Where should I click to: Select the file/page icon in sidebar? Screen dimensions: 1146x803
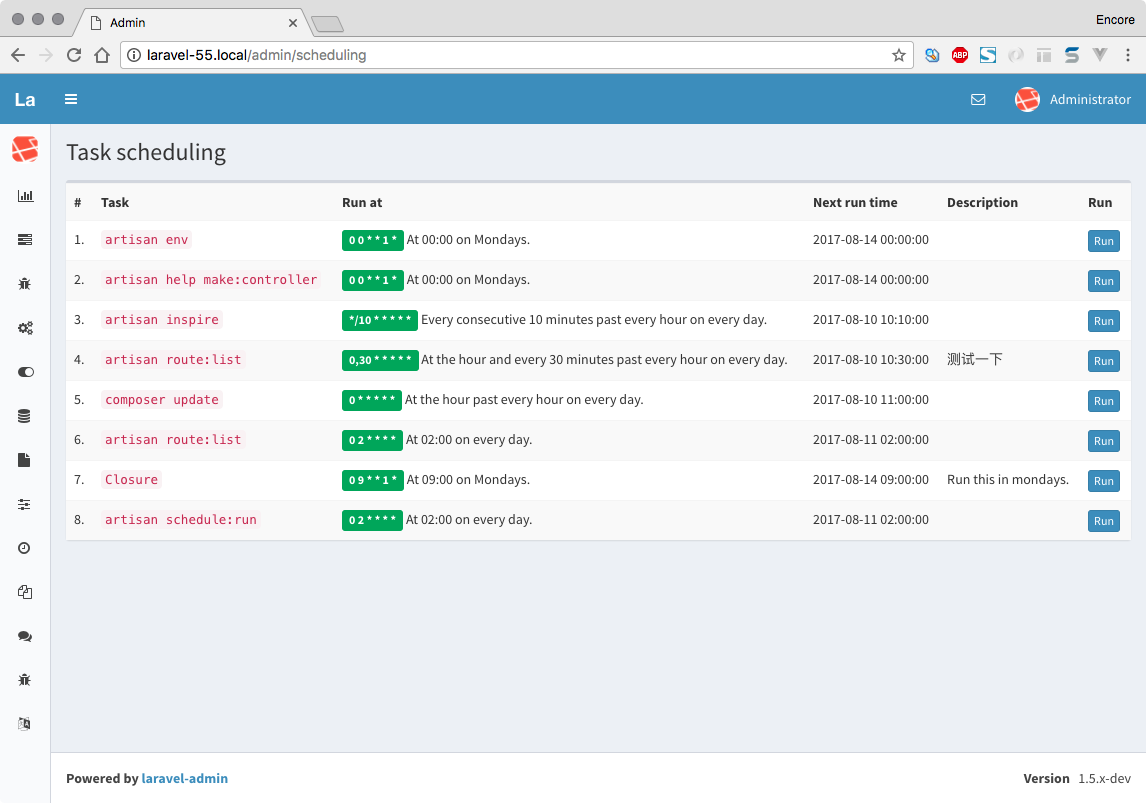click(25, 460)
